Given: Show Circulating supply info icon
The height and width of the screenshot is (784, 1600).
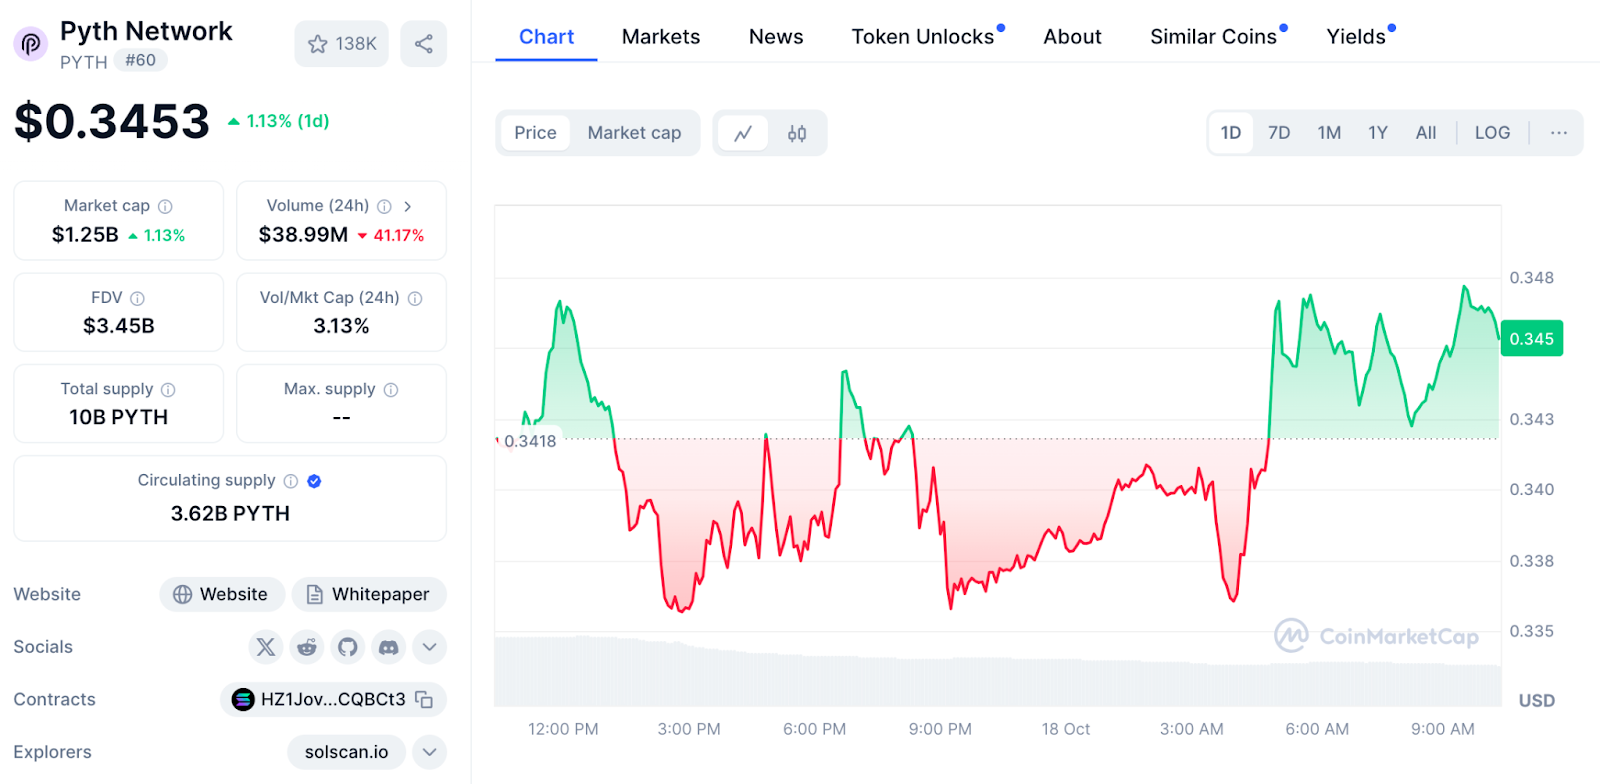Looking at the screenshot, I should tap(291, 481).
